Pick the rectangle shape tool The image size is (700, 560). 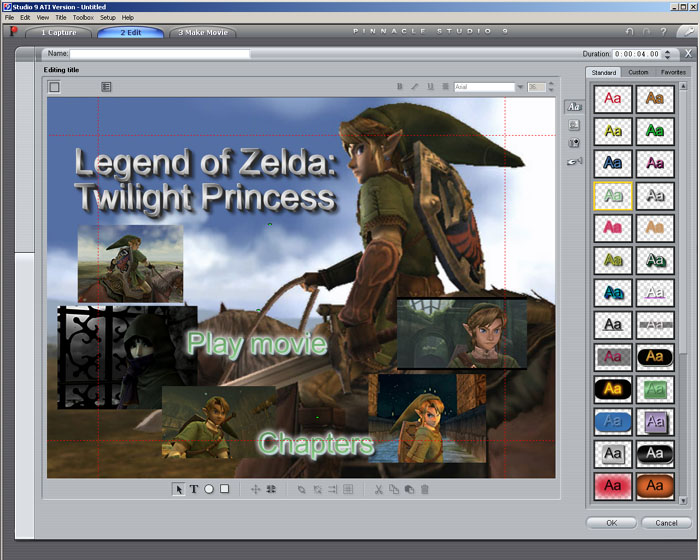(x=225, y=489)
